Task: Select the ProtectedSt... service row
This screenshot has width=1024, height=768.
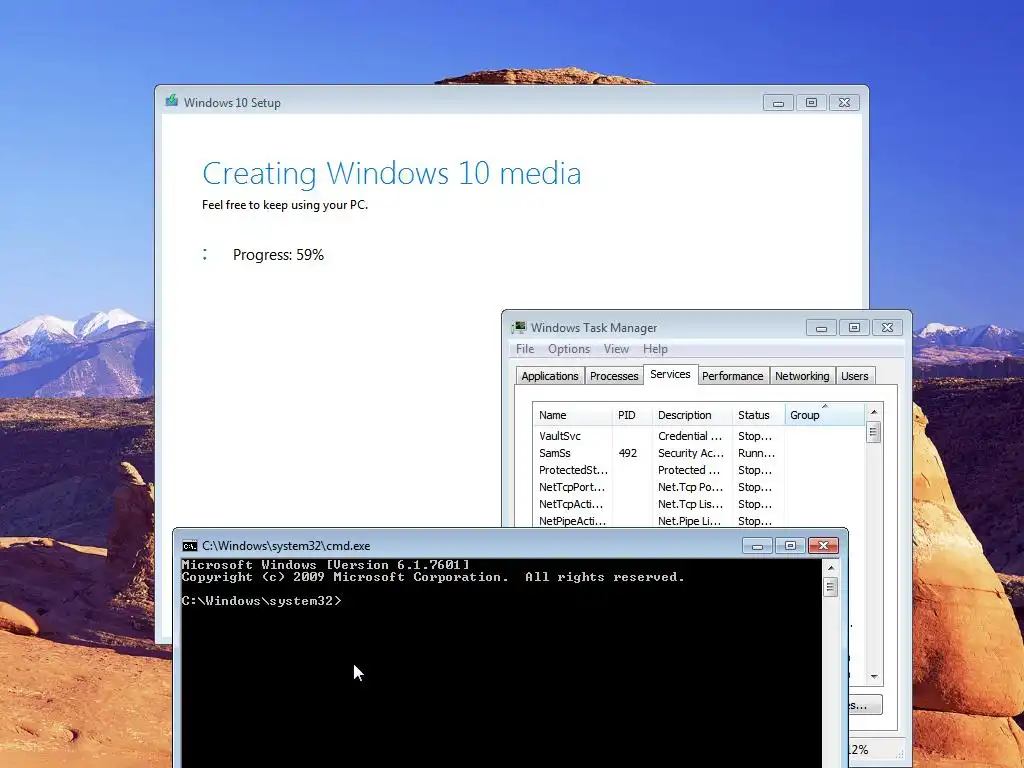Action: point(699,470)
